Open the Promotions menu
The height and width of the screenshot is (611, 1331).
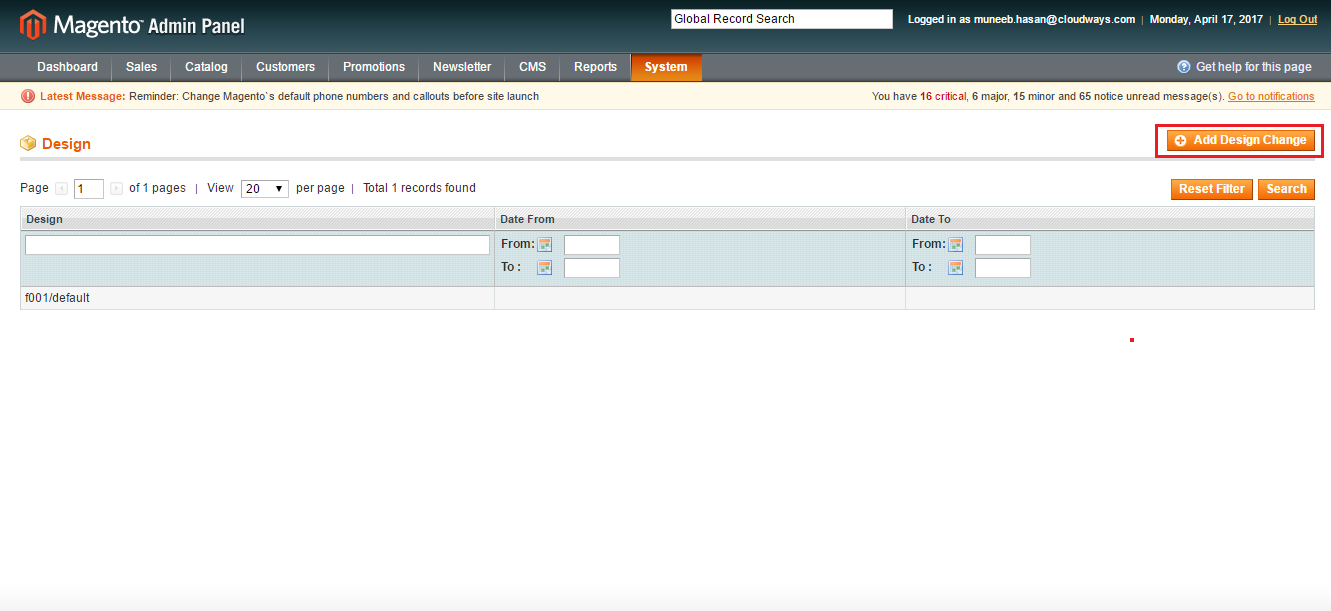pos(374,67)
